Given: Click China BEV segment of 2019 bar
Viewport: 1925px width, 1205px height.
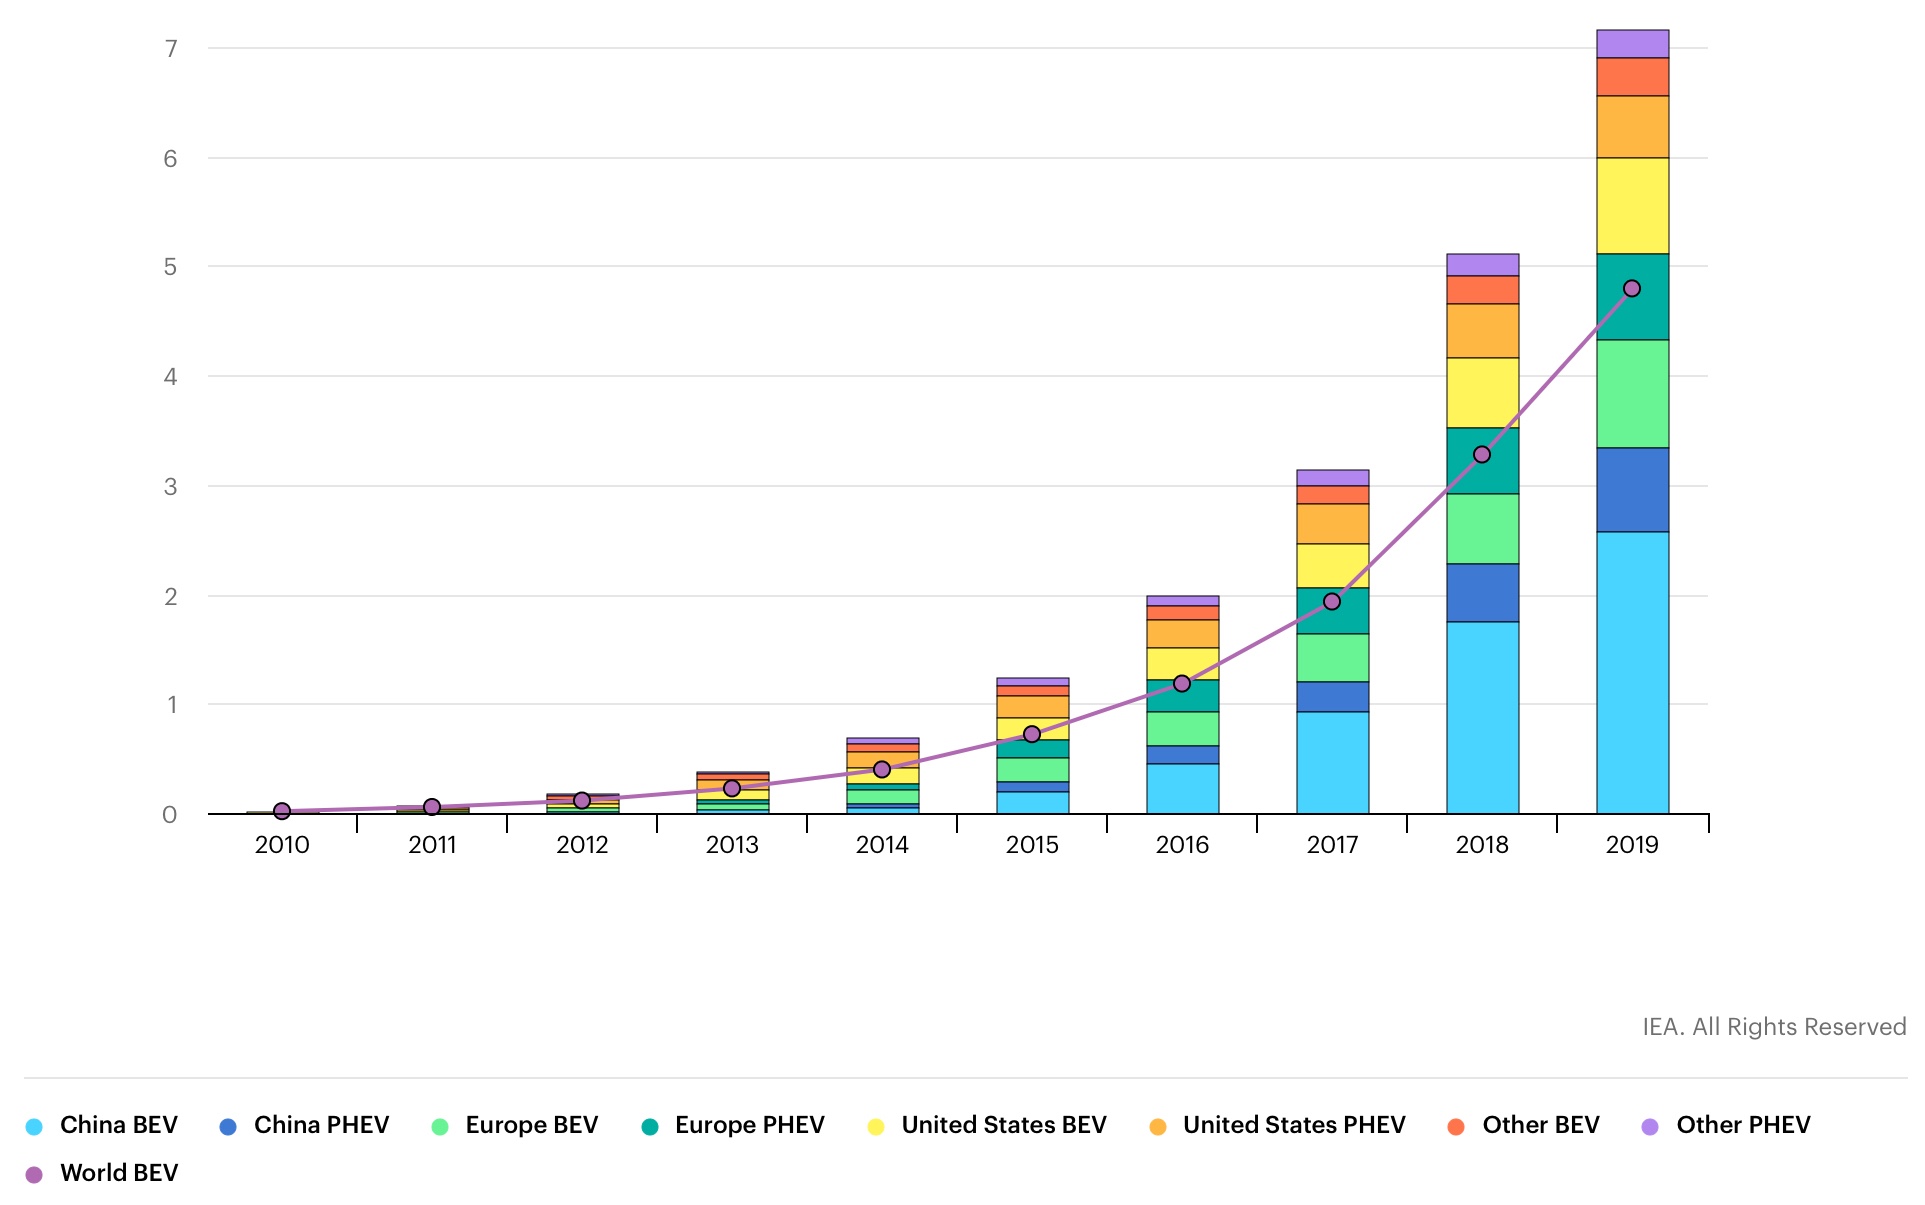Looking at the screenshot, I should [x=1632, y=672].
